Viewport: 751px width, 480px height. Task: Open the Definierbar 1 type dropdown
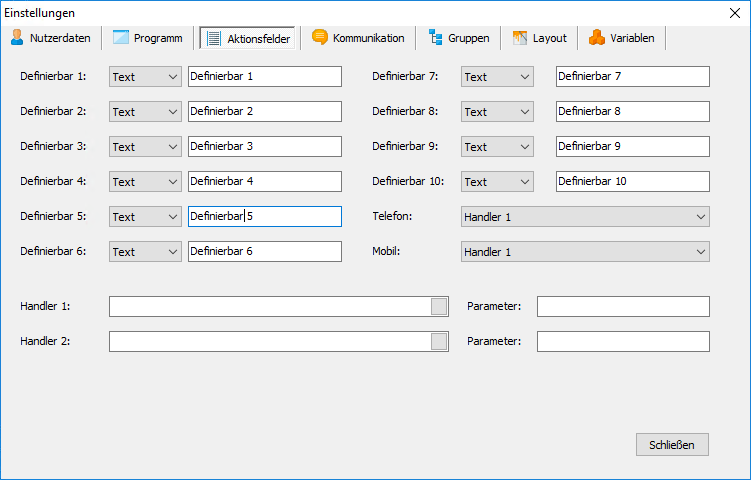coord(145,77)
